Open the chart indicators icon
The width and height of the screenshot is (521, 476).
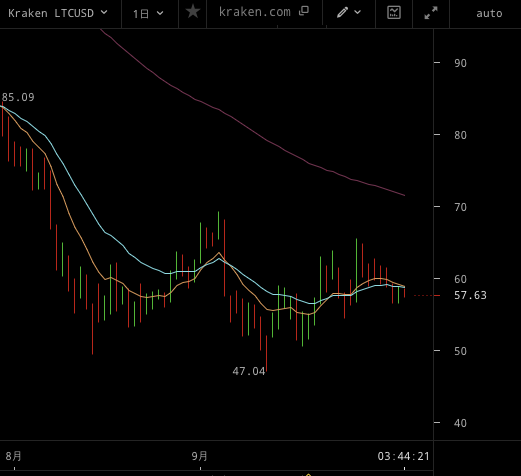click(x=394, y=13)
